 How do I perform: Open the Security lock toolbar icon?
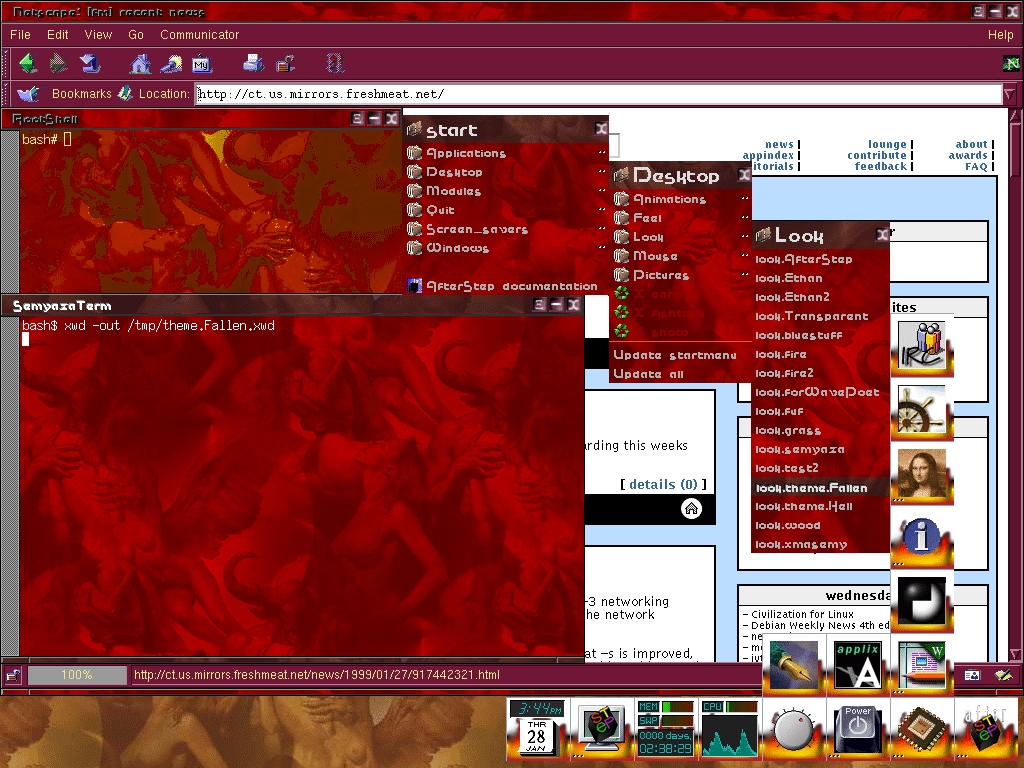(x=285, y=63)
